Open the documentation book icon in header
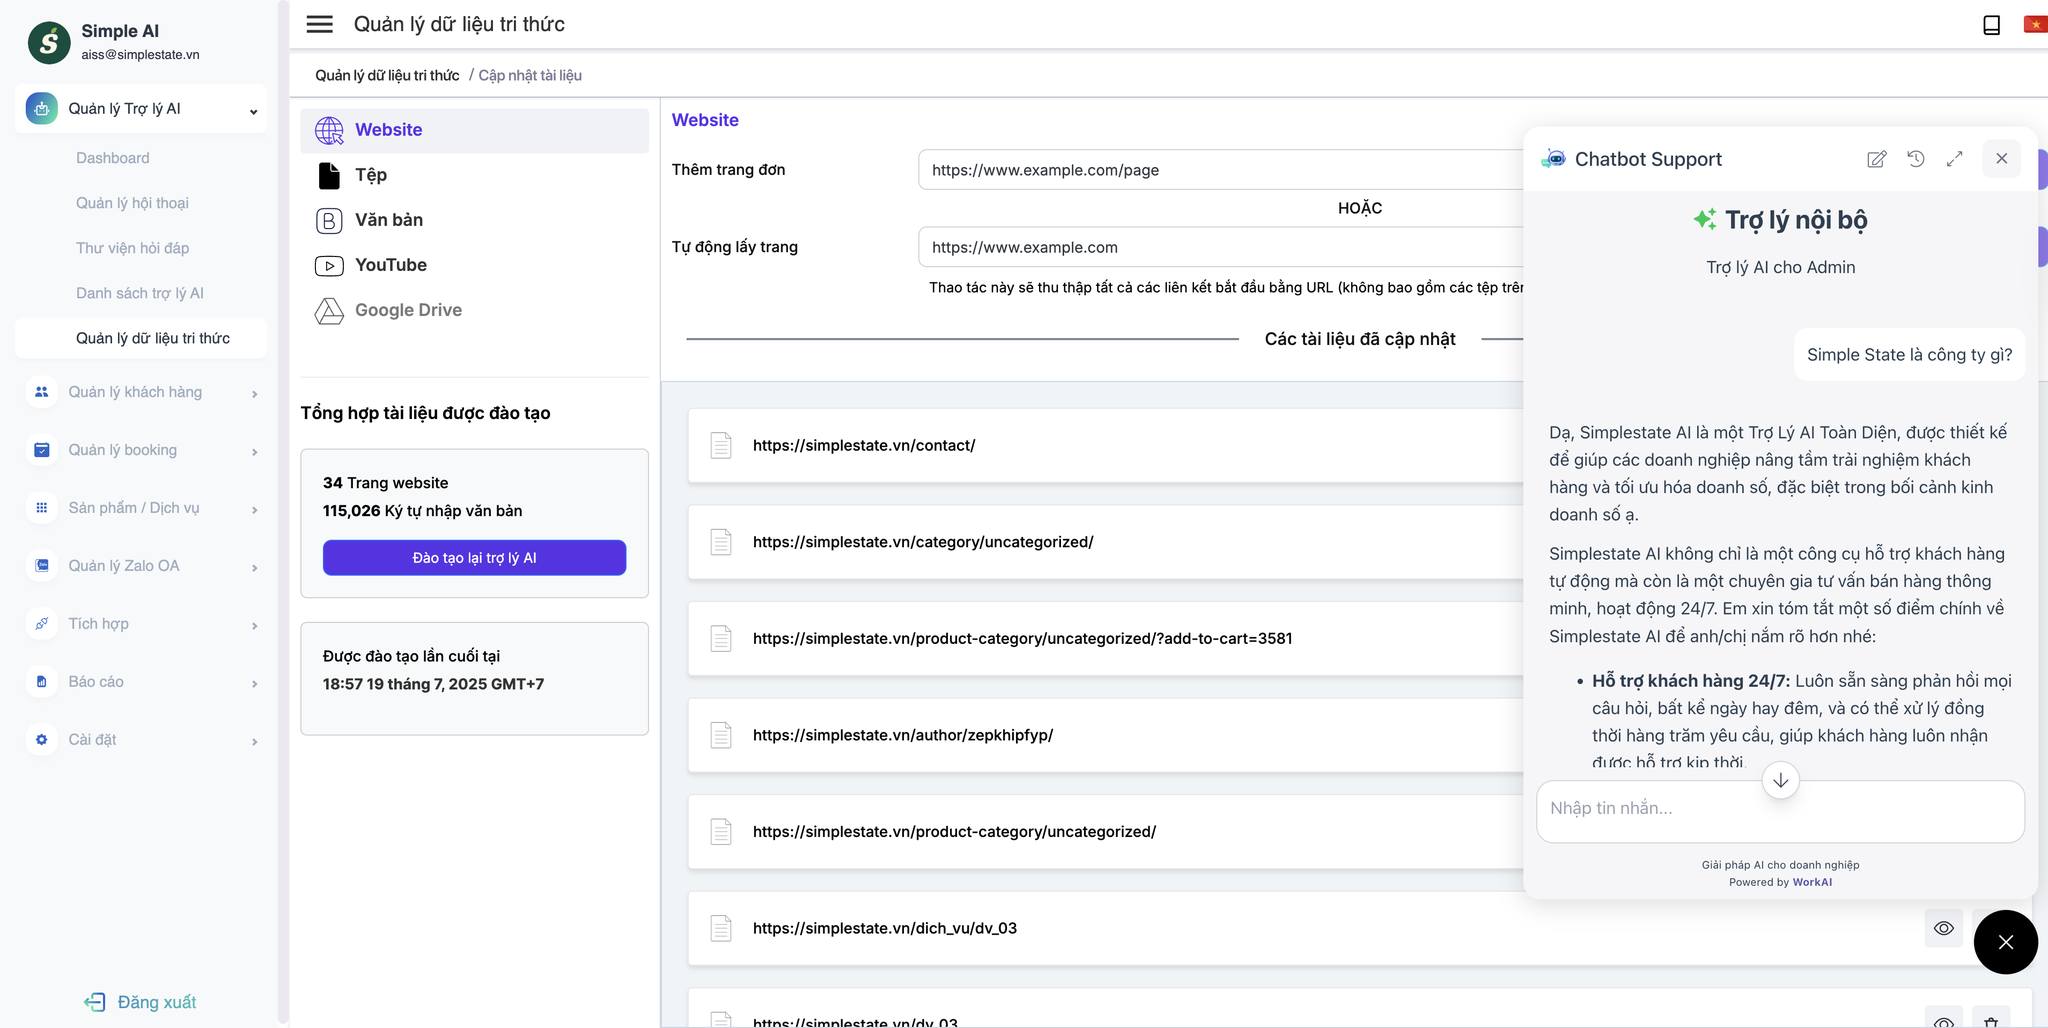 (x=1991, y=25)
